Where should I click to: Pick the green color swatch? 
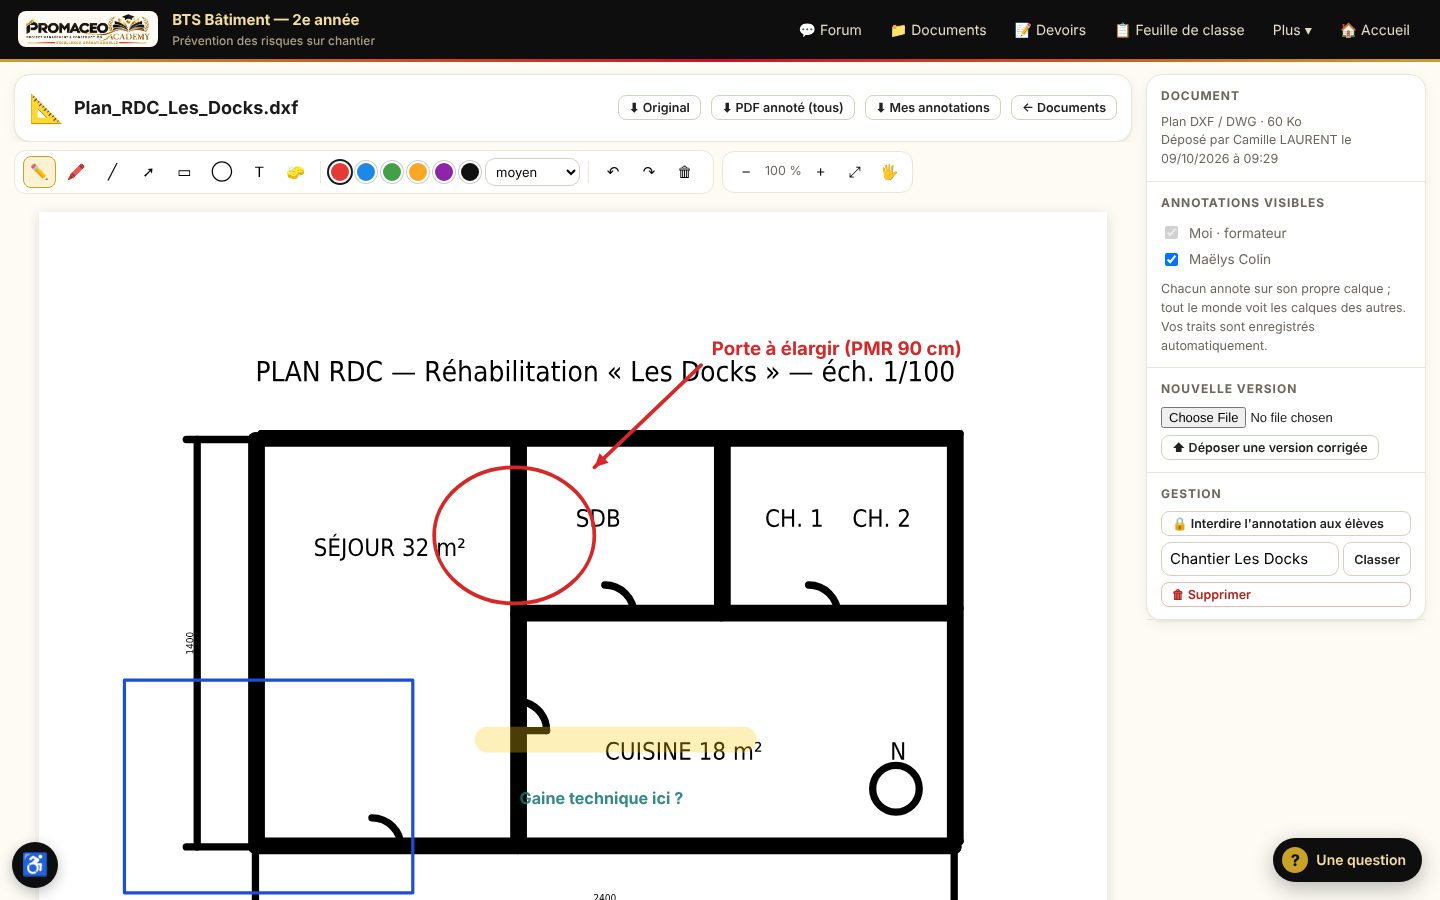tap(392, 172)
